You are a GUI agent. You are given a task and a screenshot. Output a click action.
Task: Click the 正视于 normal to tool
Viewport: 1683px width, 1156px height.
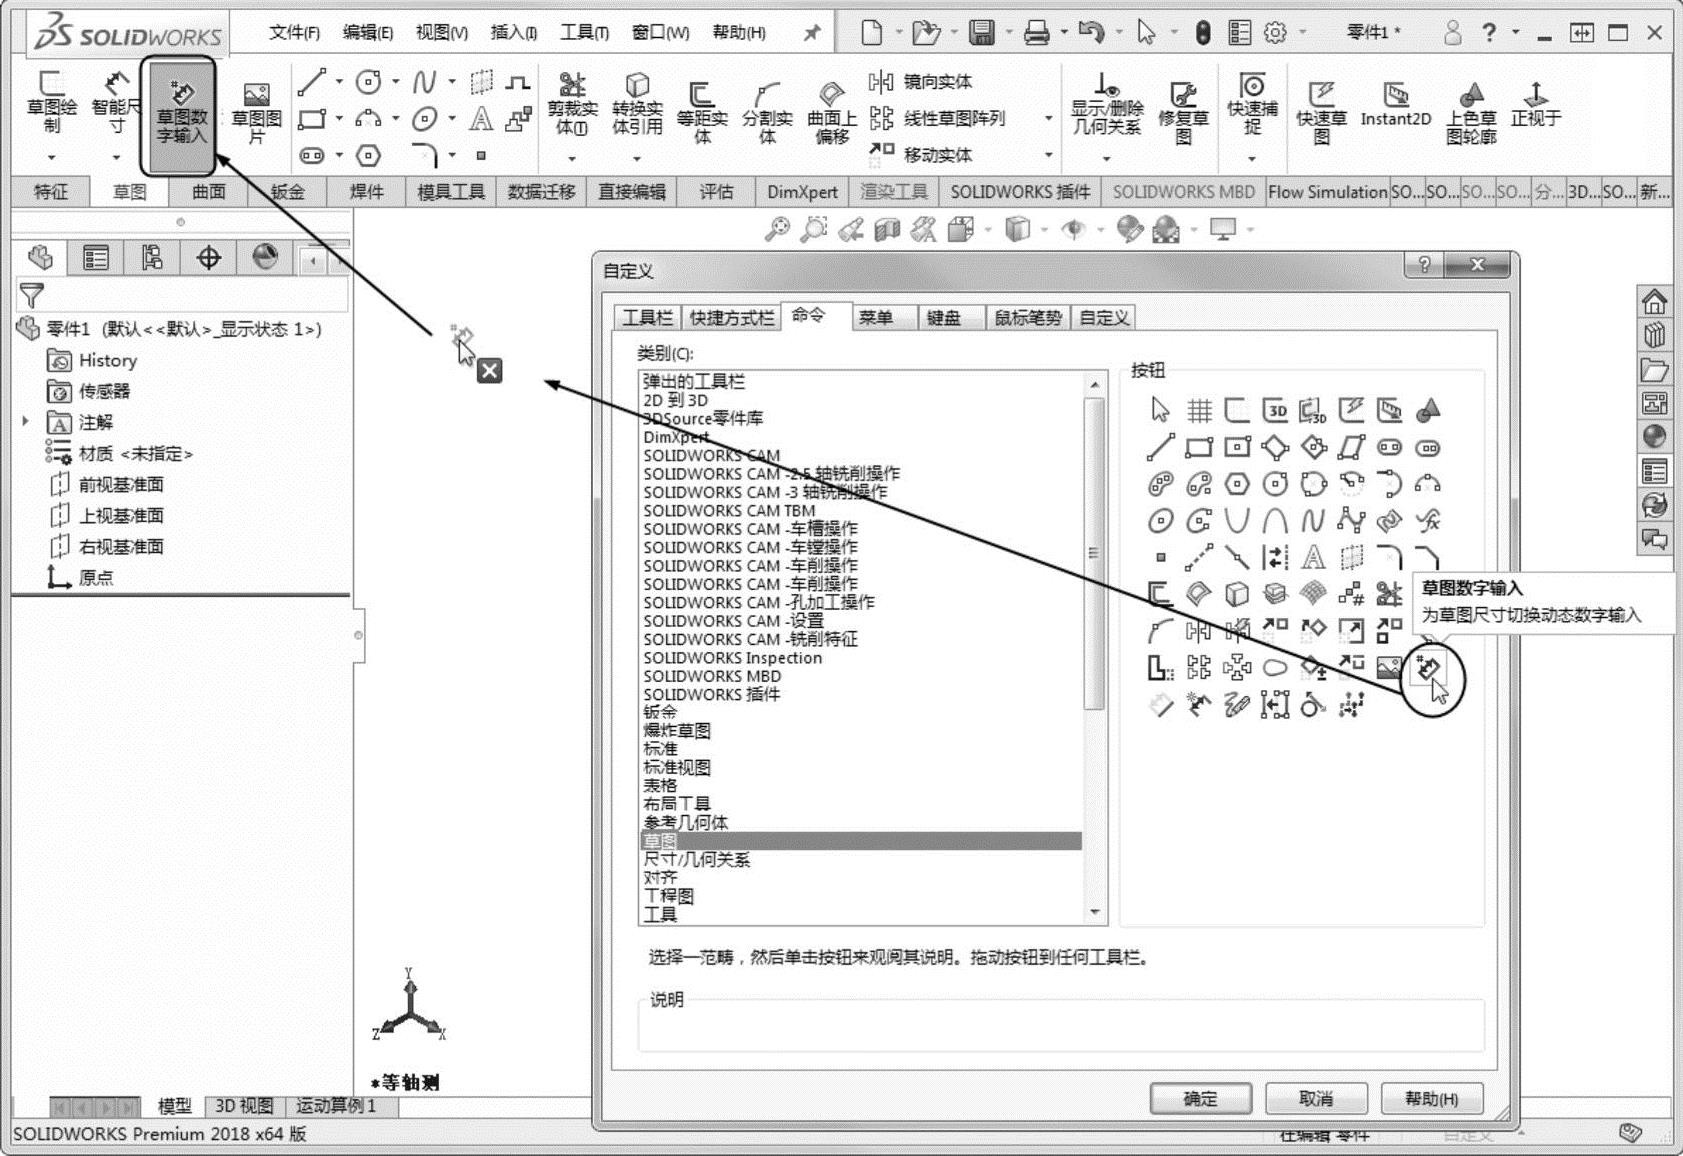(1536, 104)
